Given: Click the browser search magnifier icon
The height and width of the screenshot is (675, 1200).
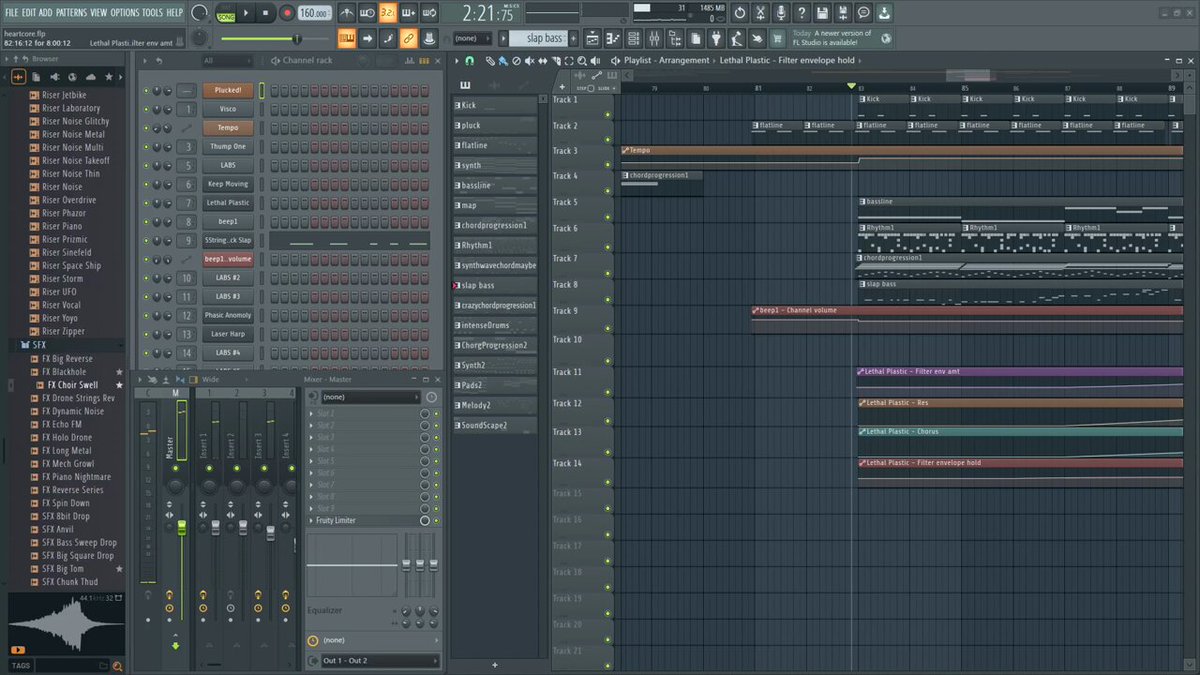Looking at the screenshot, I should coord(116,666).
